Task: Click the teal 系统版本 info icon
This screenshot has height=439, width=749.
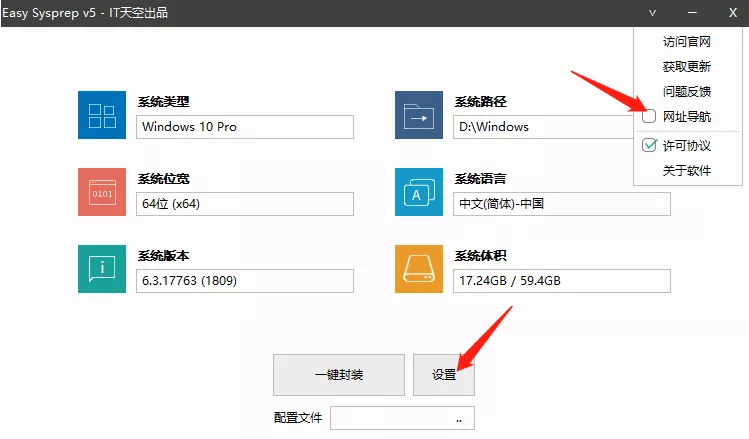Action: coord(102,268)
